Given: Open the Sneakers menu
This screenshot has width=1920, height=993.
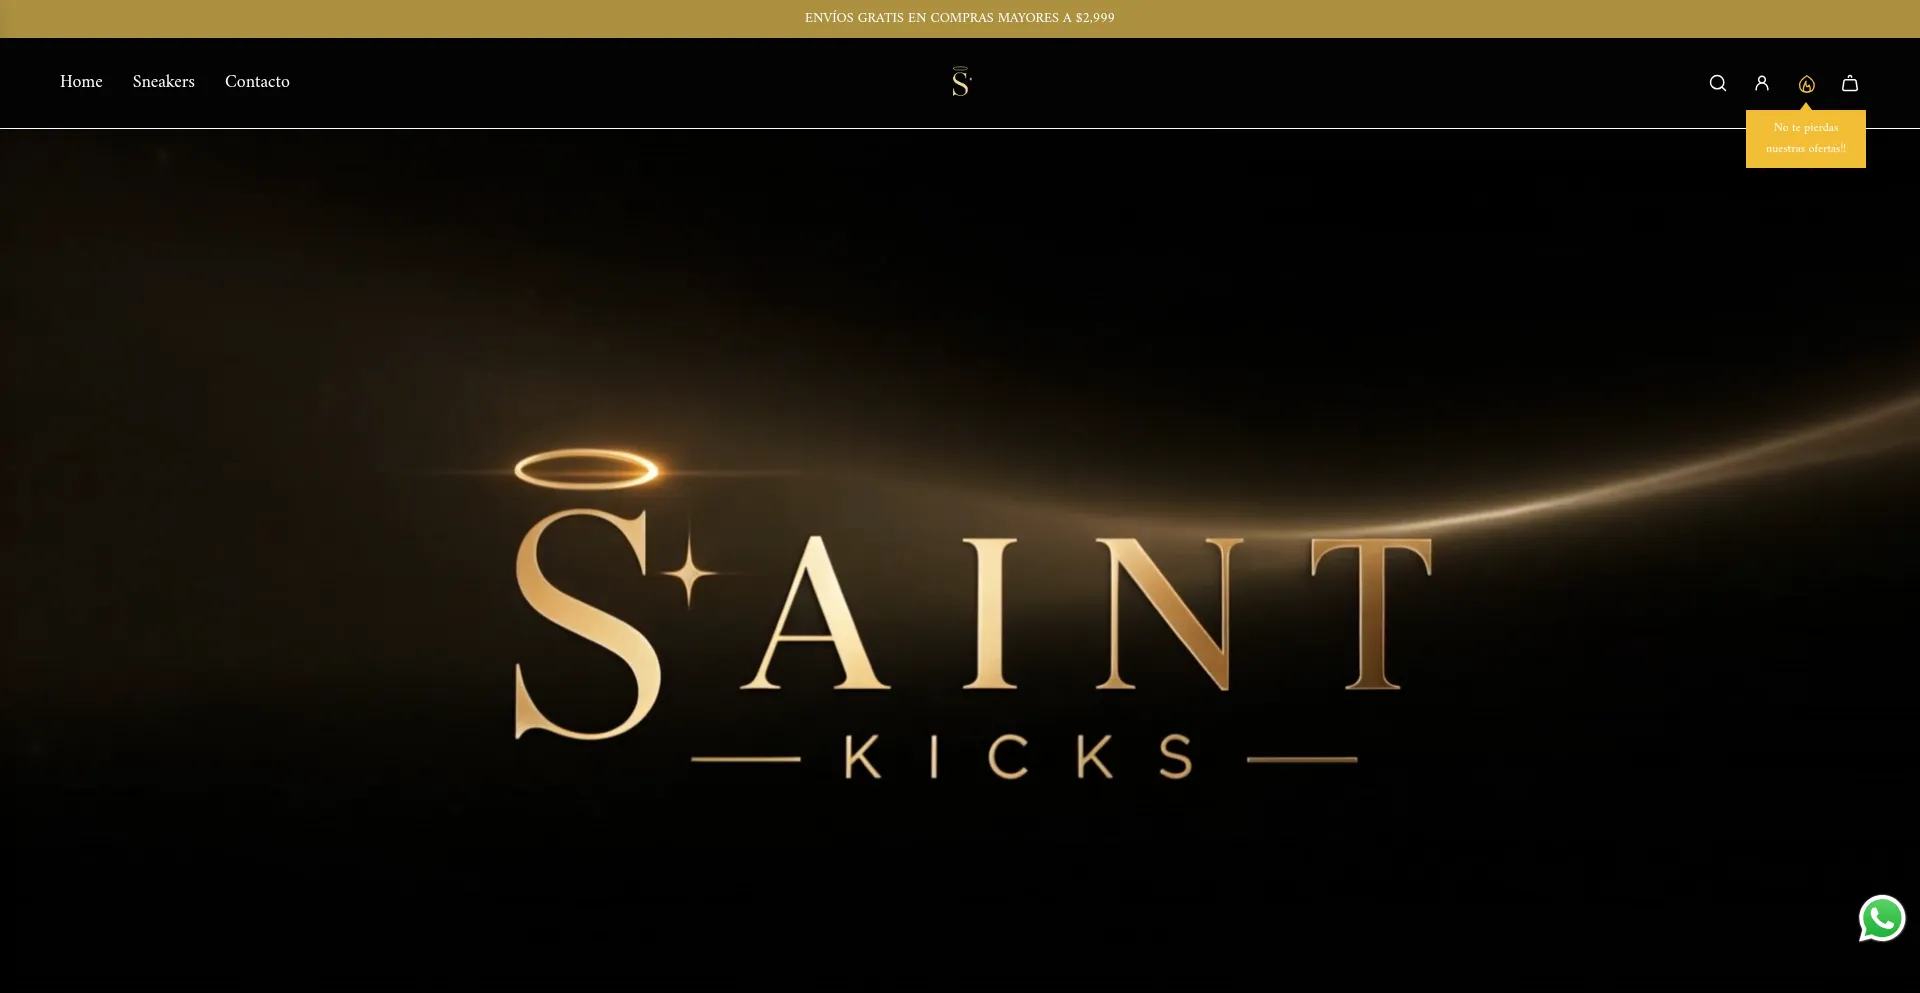Looking at the screenshot, I should click(164, 82).
